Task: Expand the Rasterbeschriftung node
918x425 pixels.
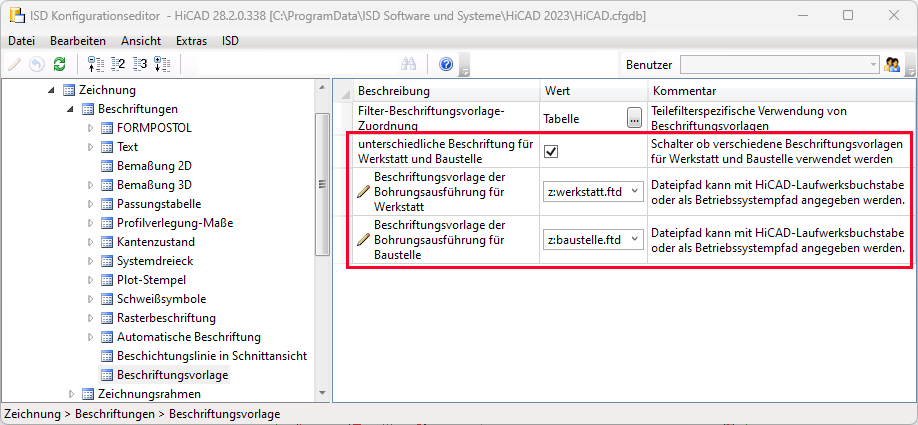Action: click(x=90, y=318)
